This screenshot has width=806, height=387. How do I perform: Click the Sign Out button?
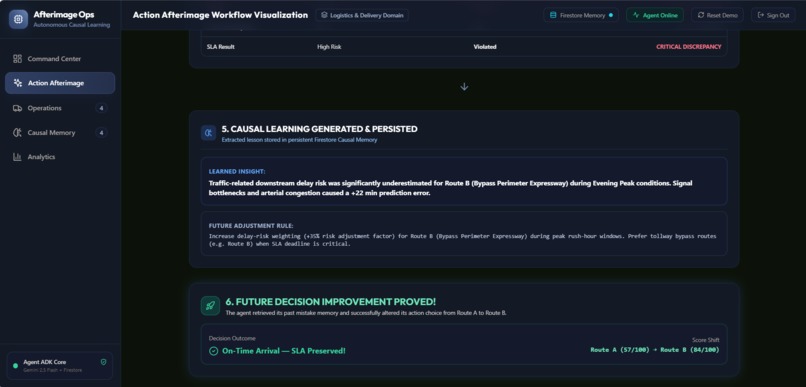coord(773,15)
